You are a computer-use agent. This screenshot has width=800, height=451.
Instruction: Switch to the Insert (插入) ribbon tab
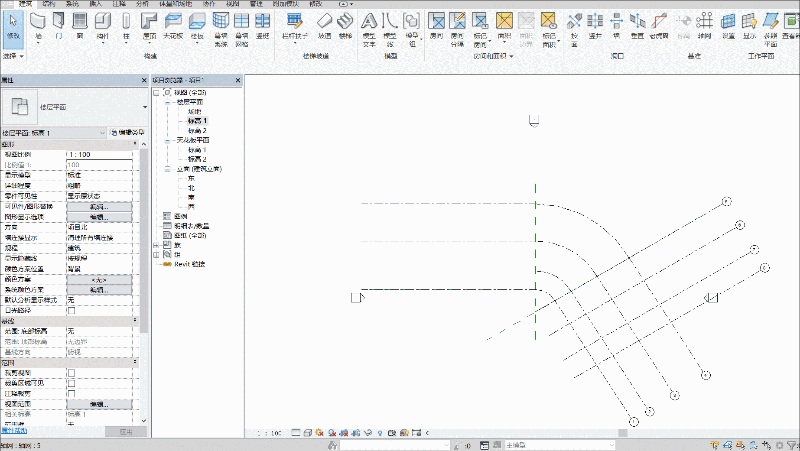(x=96, y=4)
